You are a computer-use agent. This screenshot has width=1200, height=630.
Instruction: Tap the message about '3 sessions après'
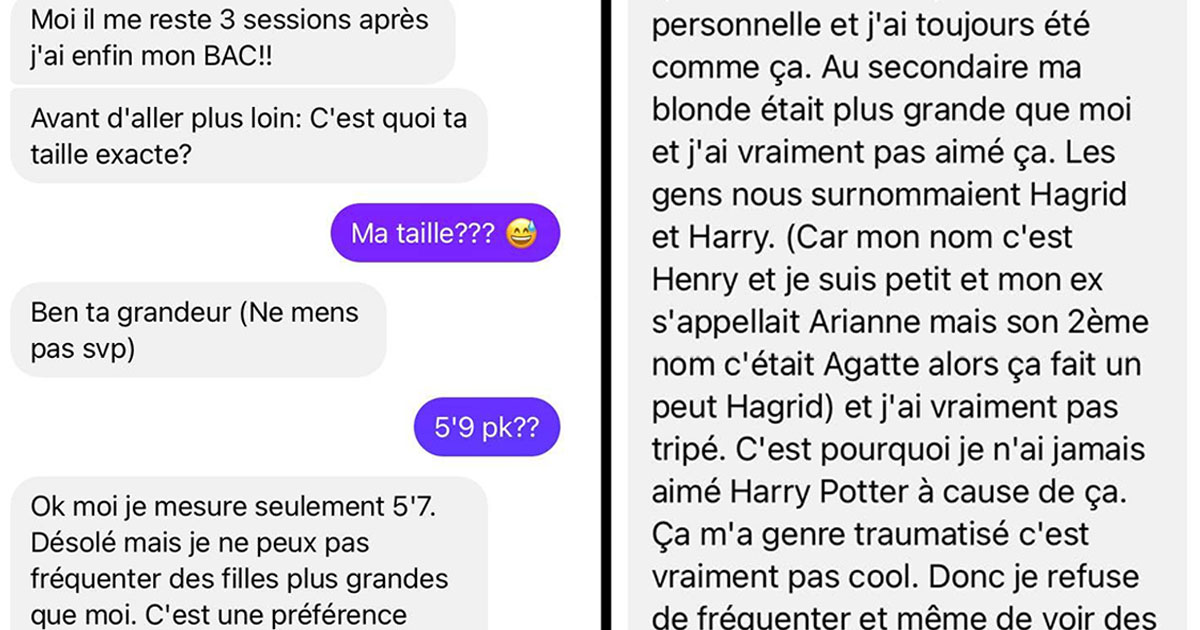[x=233, y=37]
